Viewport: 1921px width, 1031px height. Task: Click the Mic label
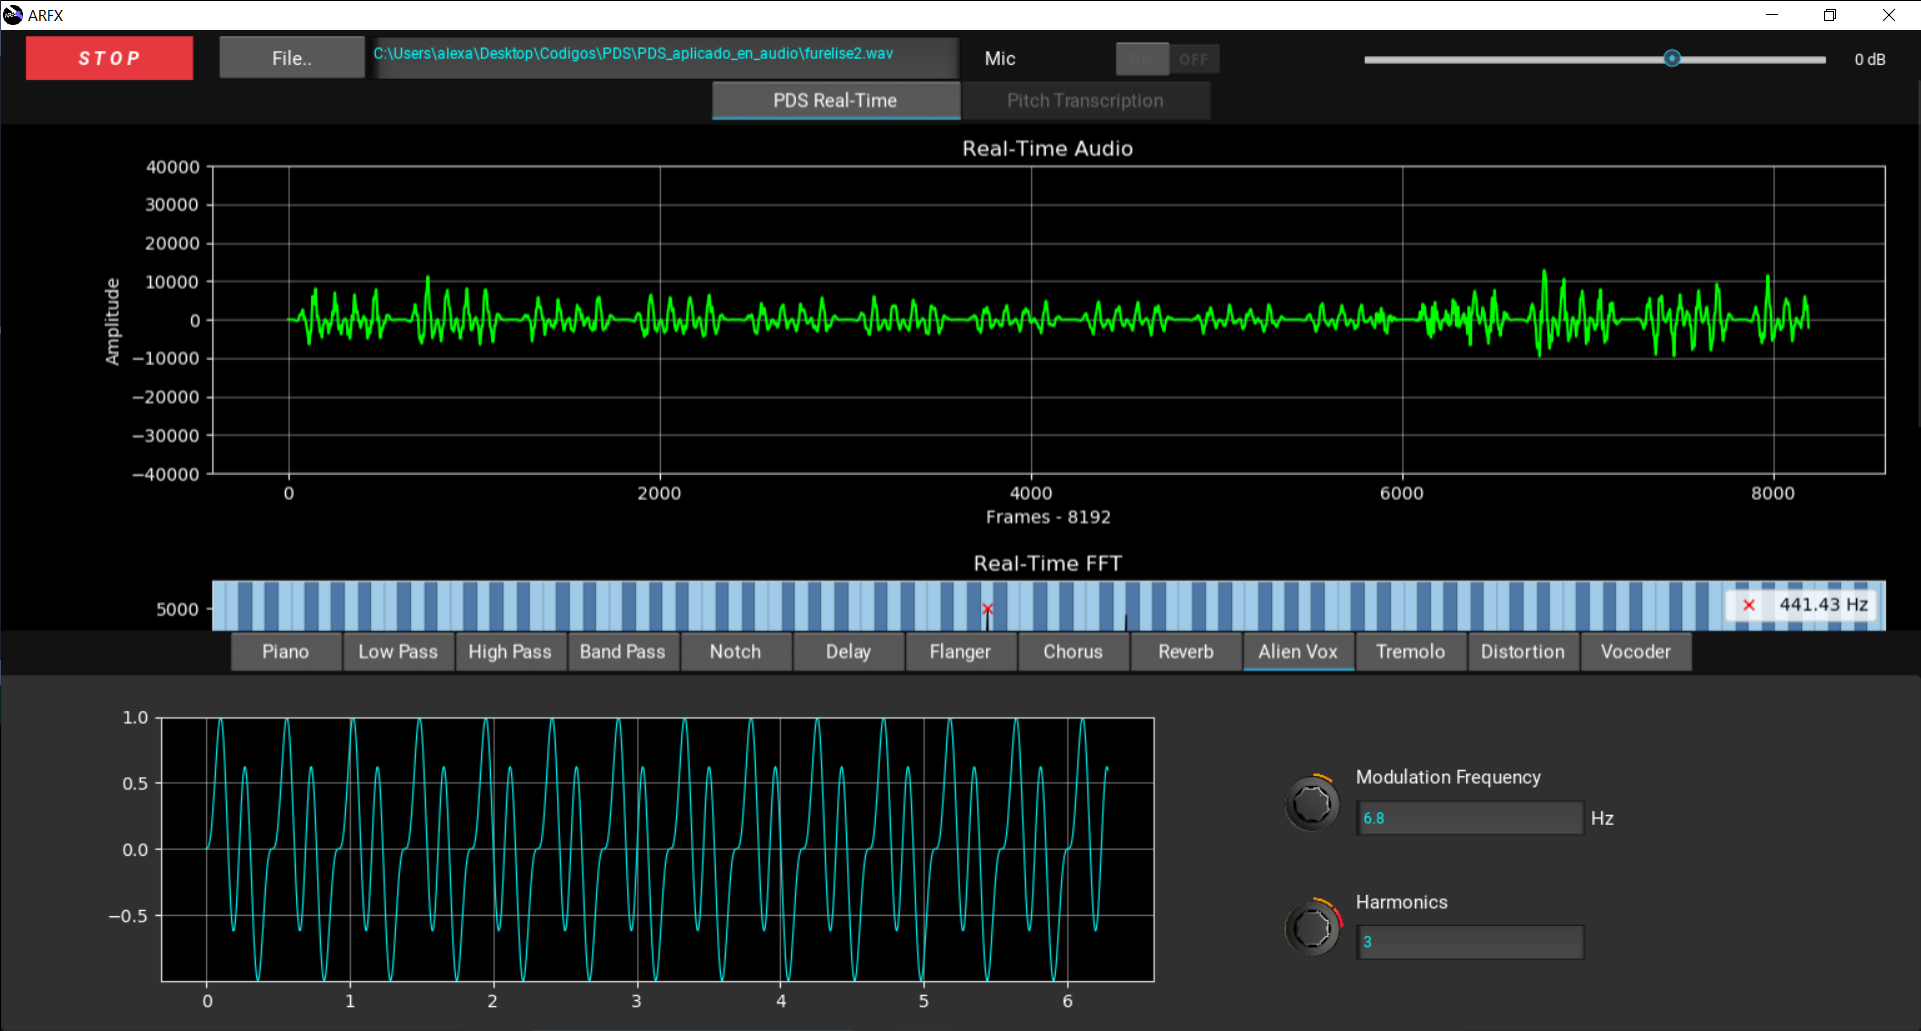1000,59
